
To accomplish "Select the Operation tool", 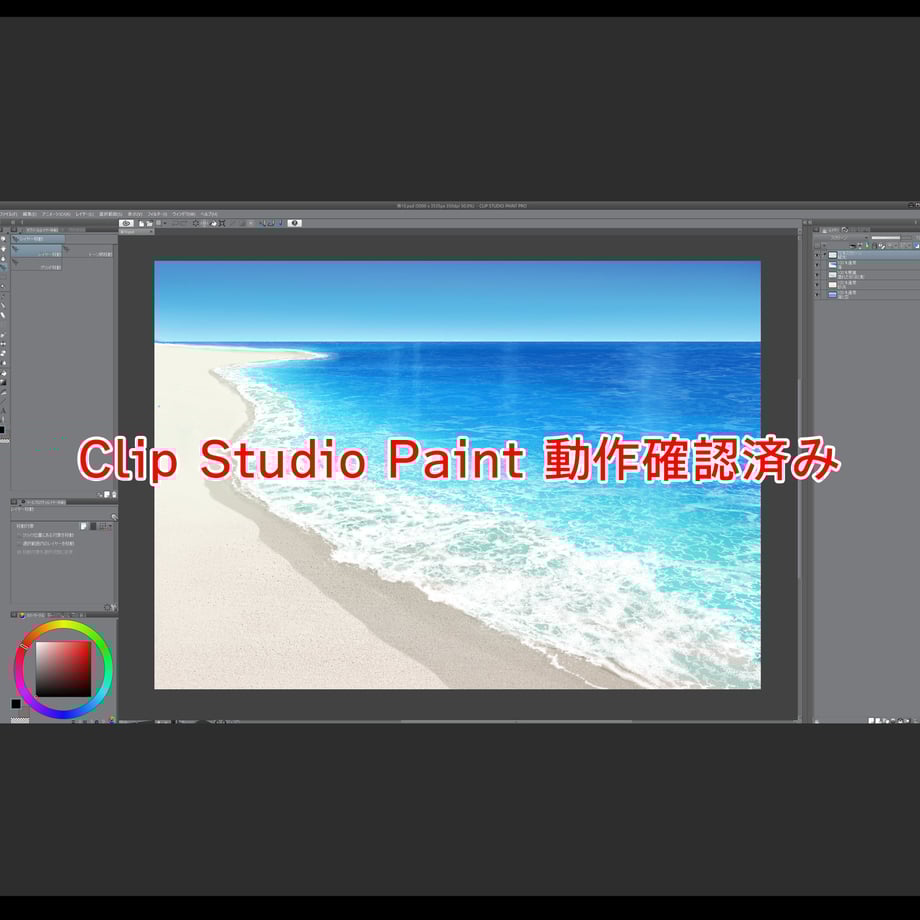I will (3, 259).
